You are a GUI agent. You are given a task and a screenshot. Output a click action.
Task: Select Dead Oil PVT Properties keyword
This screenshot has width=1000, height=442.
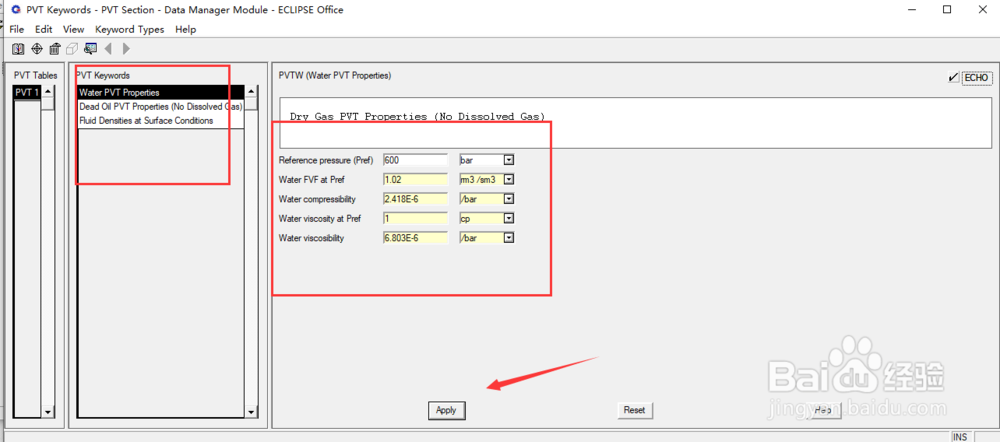(x=161, y=107)
